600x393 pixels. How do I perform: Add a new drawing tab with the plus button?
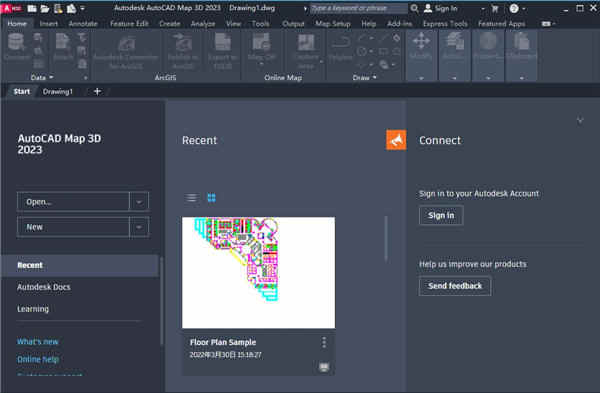click(x=97, y=91)
